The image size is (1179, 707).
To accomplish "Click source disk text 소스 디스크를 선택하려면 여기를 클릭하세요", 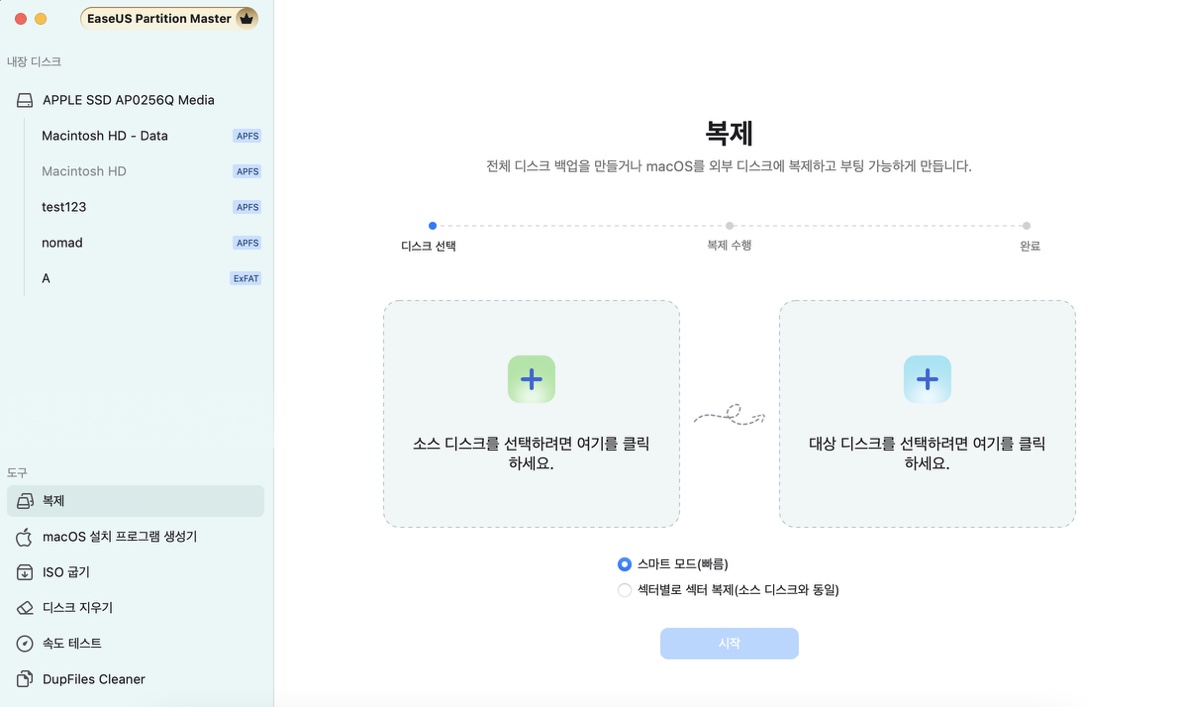I will tap(531, 454).
